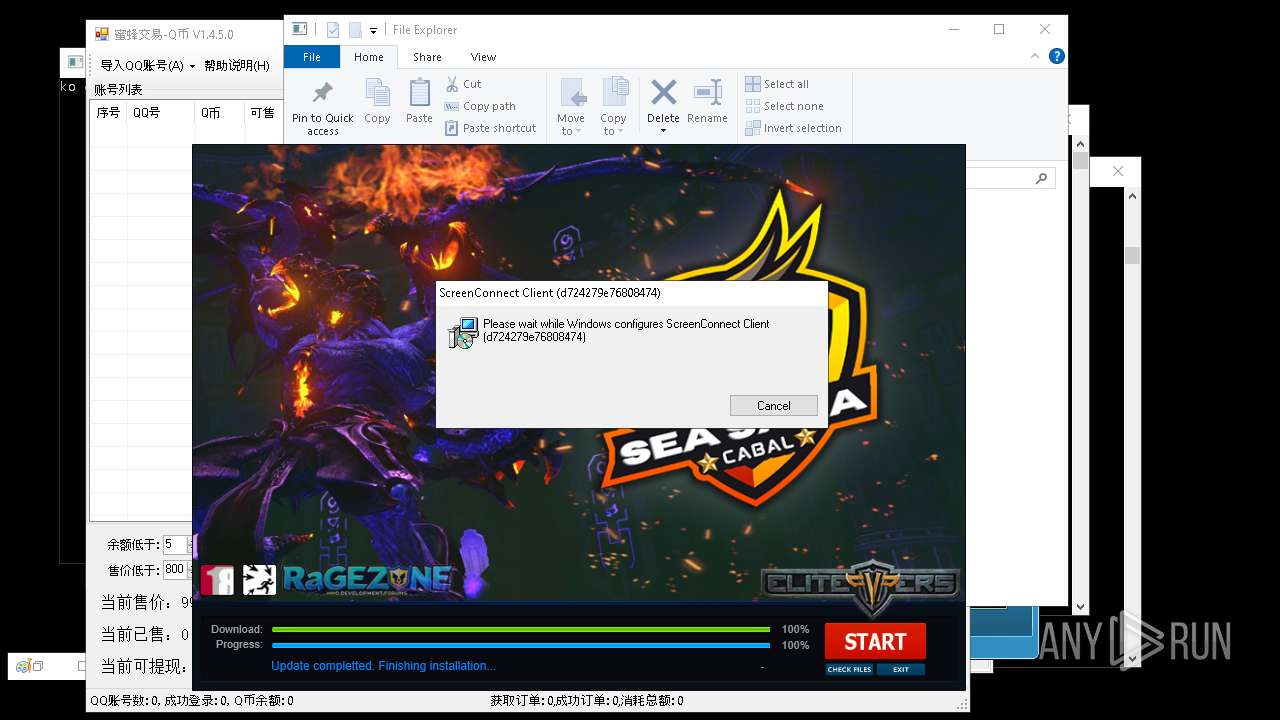Image resolution: width=1280 pixels, height=720 pixels.
Task: Open the 导入QQ账号(A) dropdown menu
Action: click(x=147, y=66)
